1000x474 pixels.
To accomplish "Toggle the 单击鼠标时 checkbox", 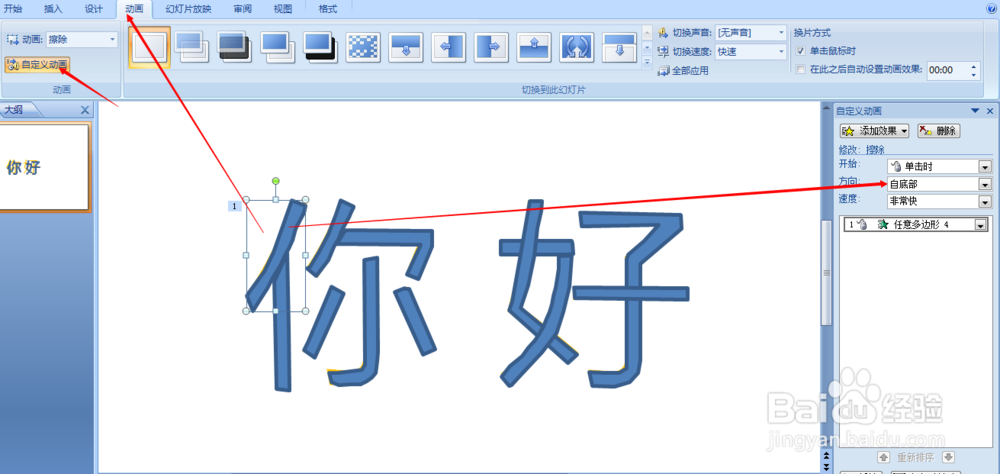I will (x=801, y=50).
